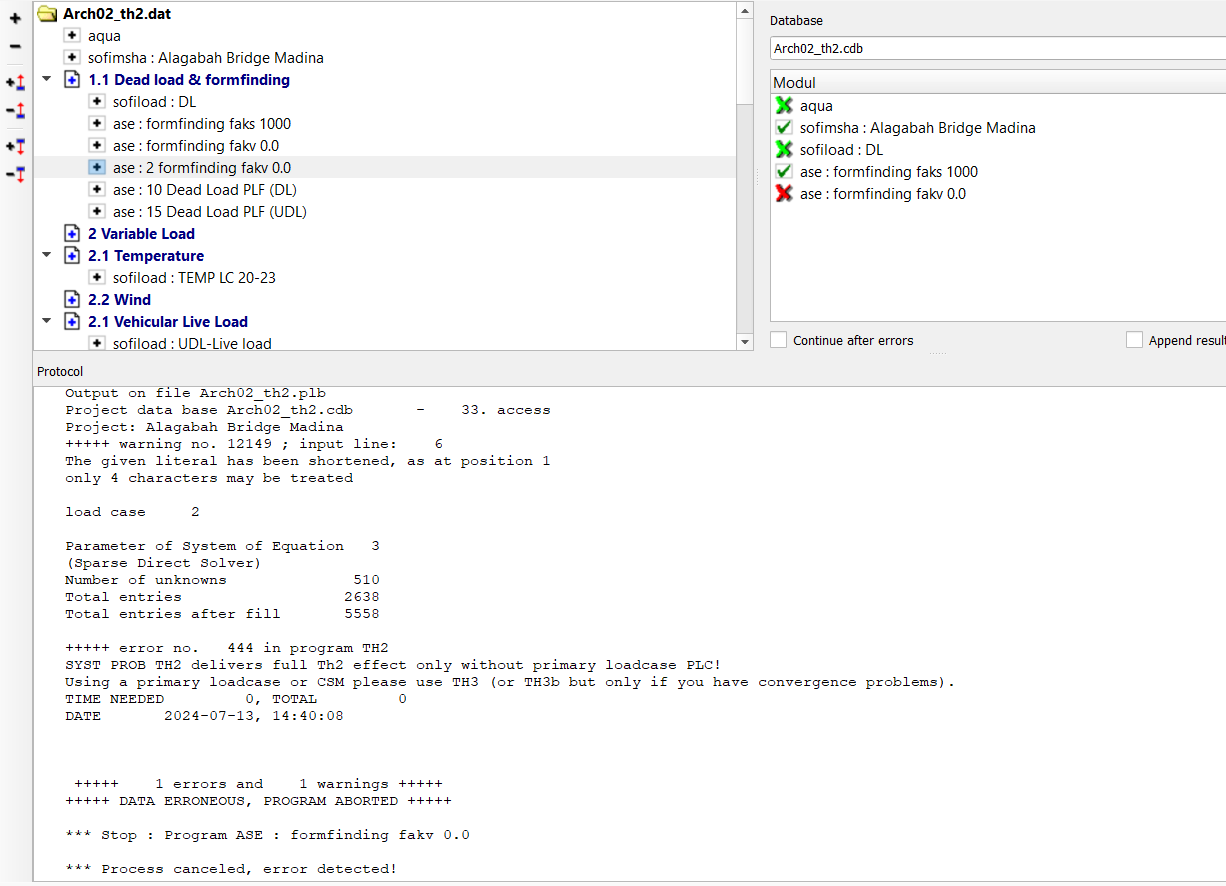Viewport: 1226px width, 886px height.
Task: Click module list entry sofimsha : Alagabah Bridge Madina
Action: click(917, 127)
